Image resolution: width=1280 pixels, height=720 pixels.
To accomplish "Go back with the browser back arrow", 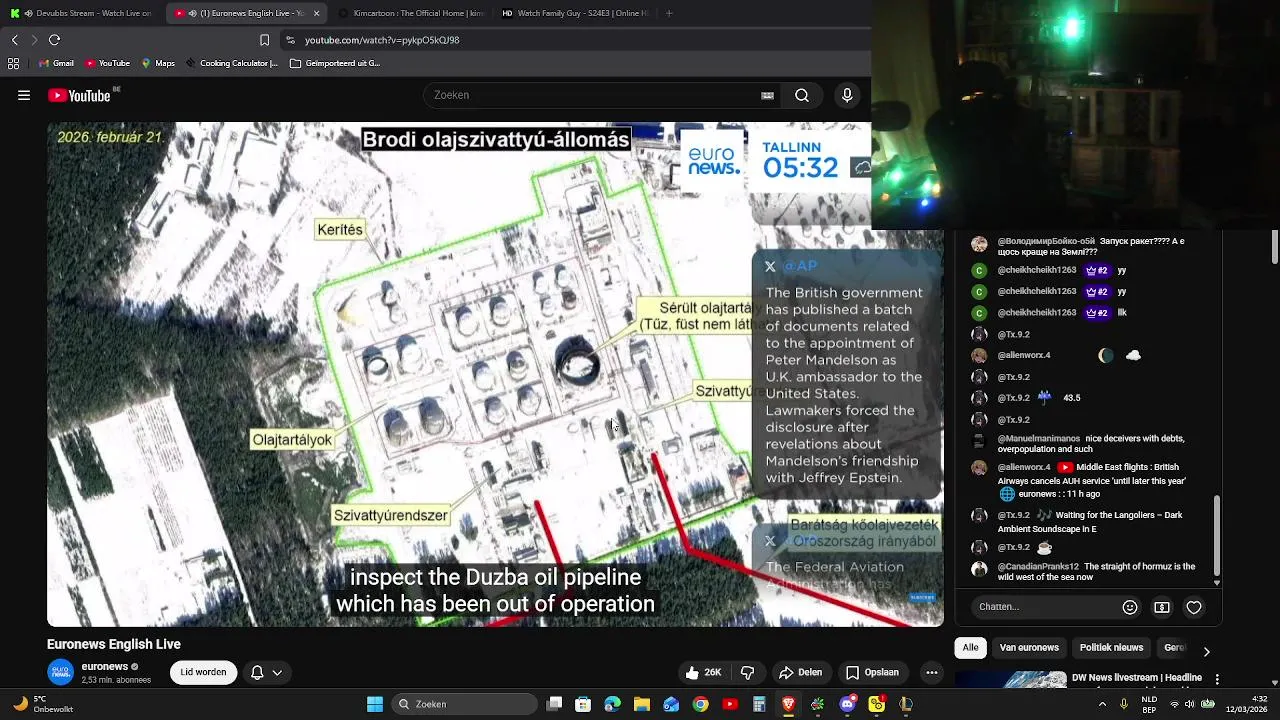I will coord(14,40).
